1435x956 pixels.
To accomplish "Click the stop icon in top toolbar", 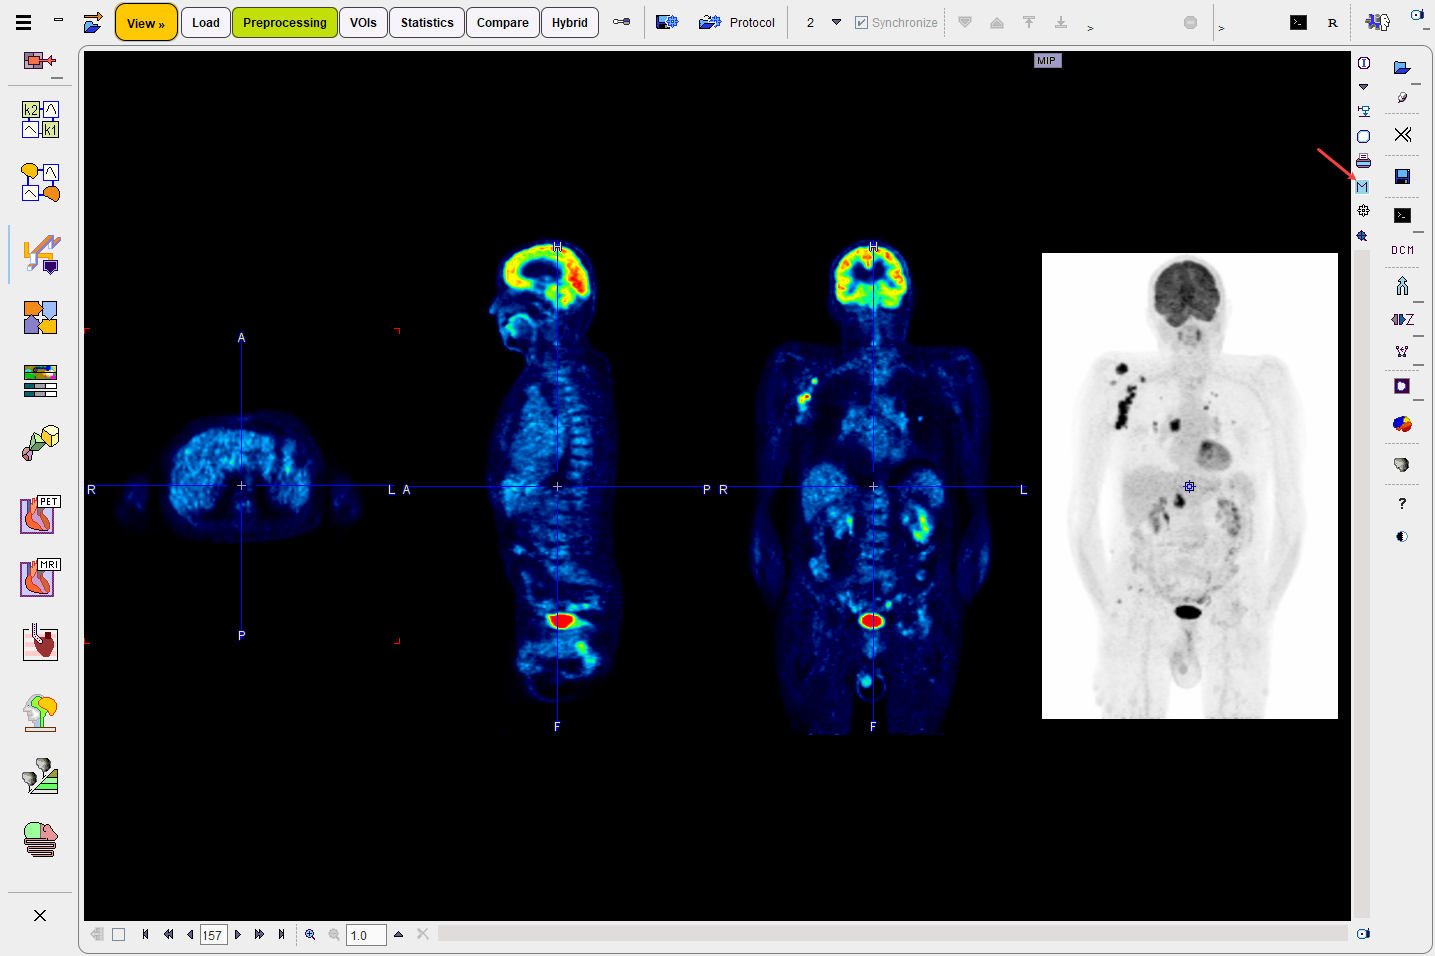I will coord(1190,22).
